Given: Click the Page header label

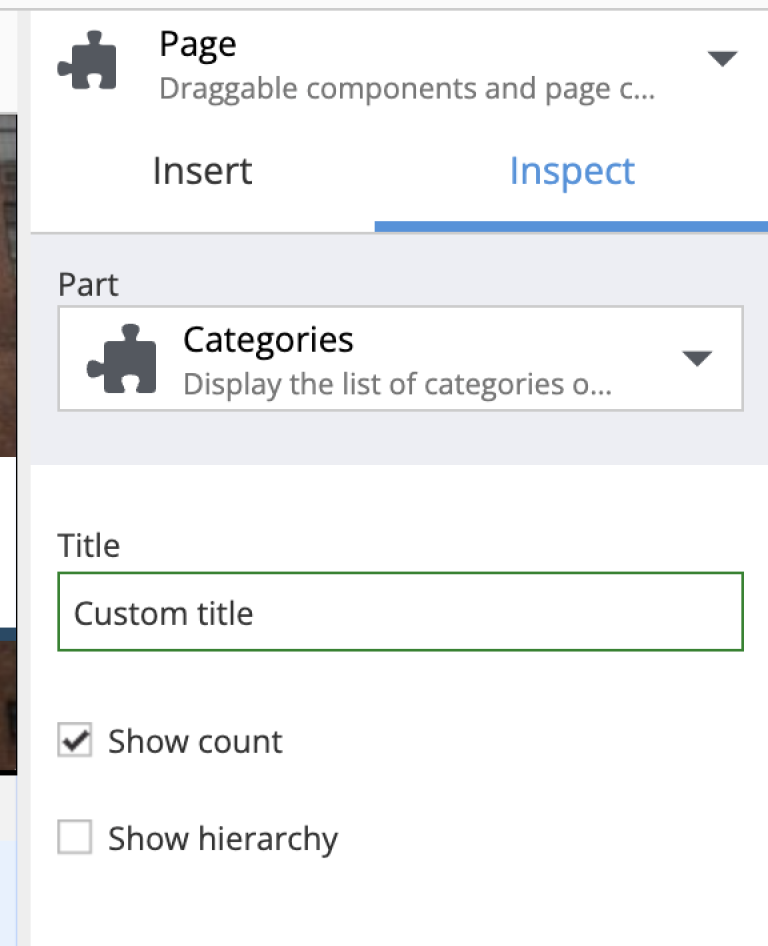Looking at the screenshot, I should tap(196, 44).
